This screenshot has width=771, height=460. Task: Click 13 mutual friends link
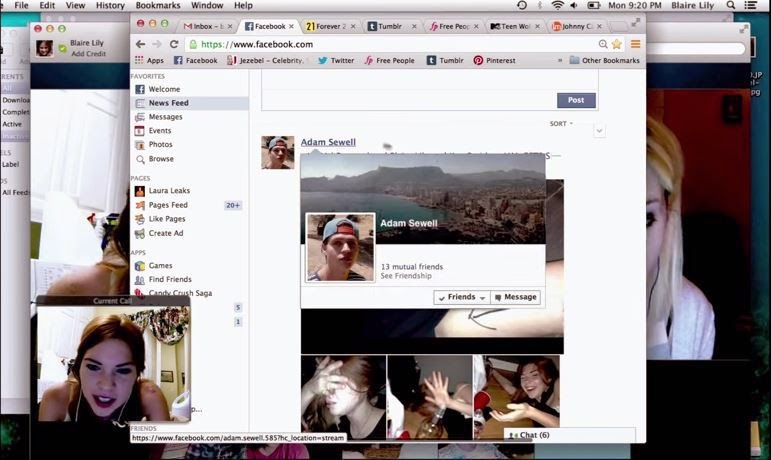click(412, 266)
